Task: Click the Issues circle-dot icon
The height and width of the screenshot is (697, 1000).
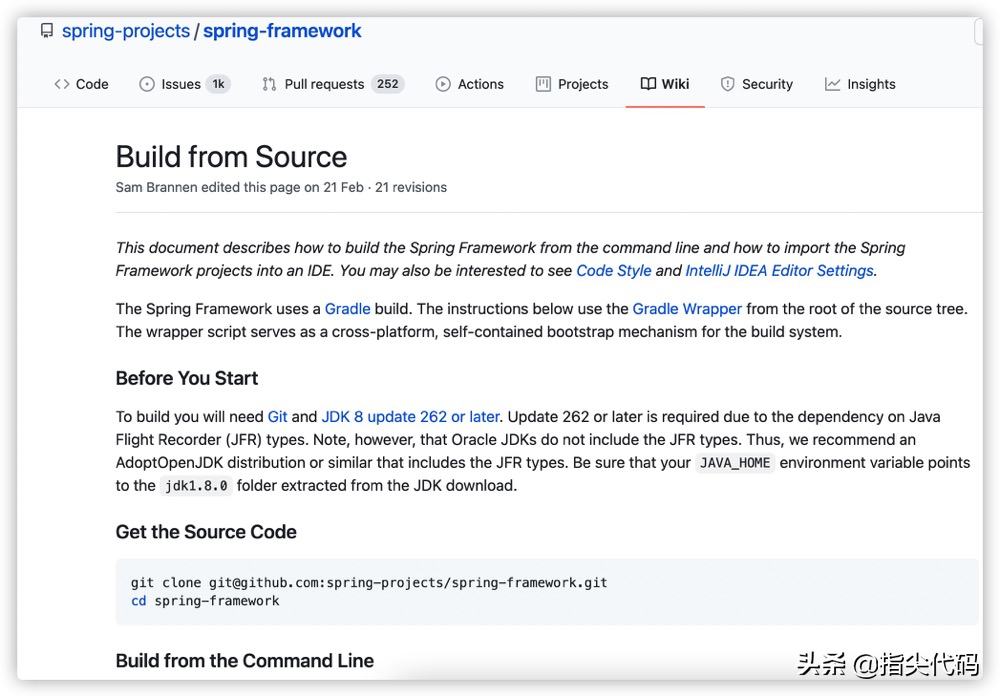Action: [147, 84]
